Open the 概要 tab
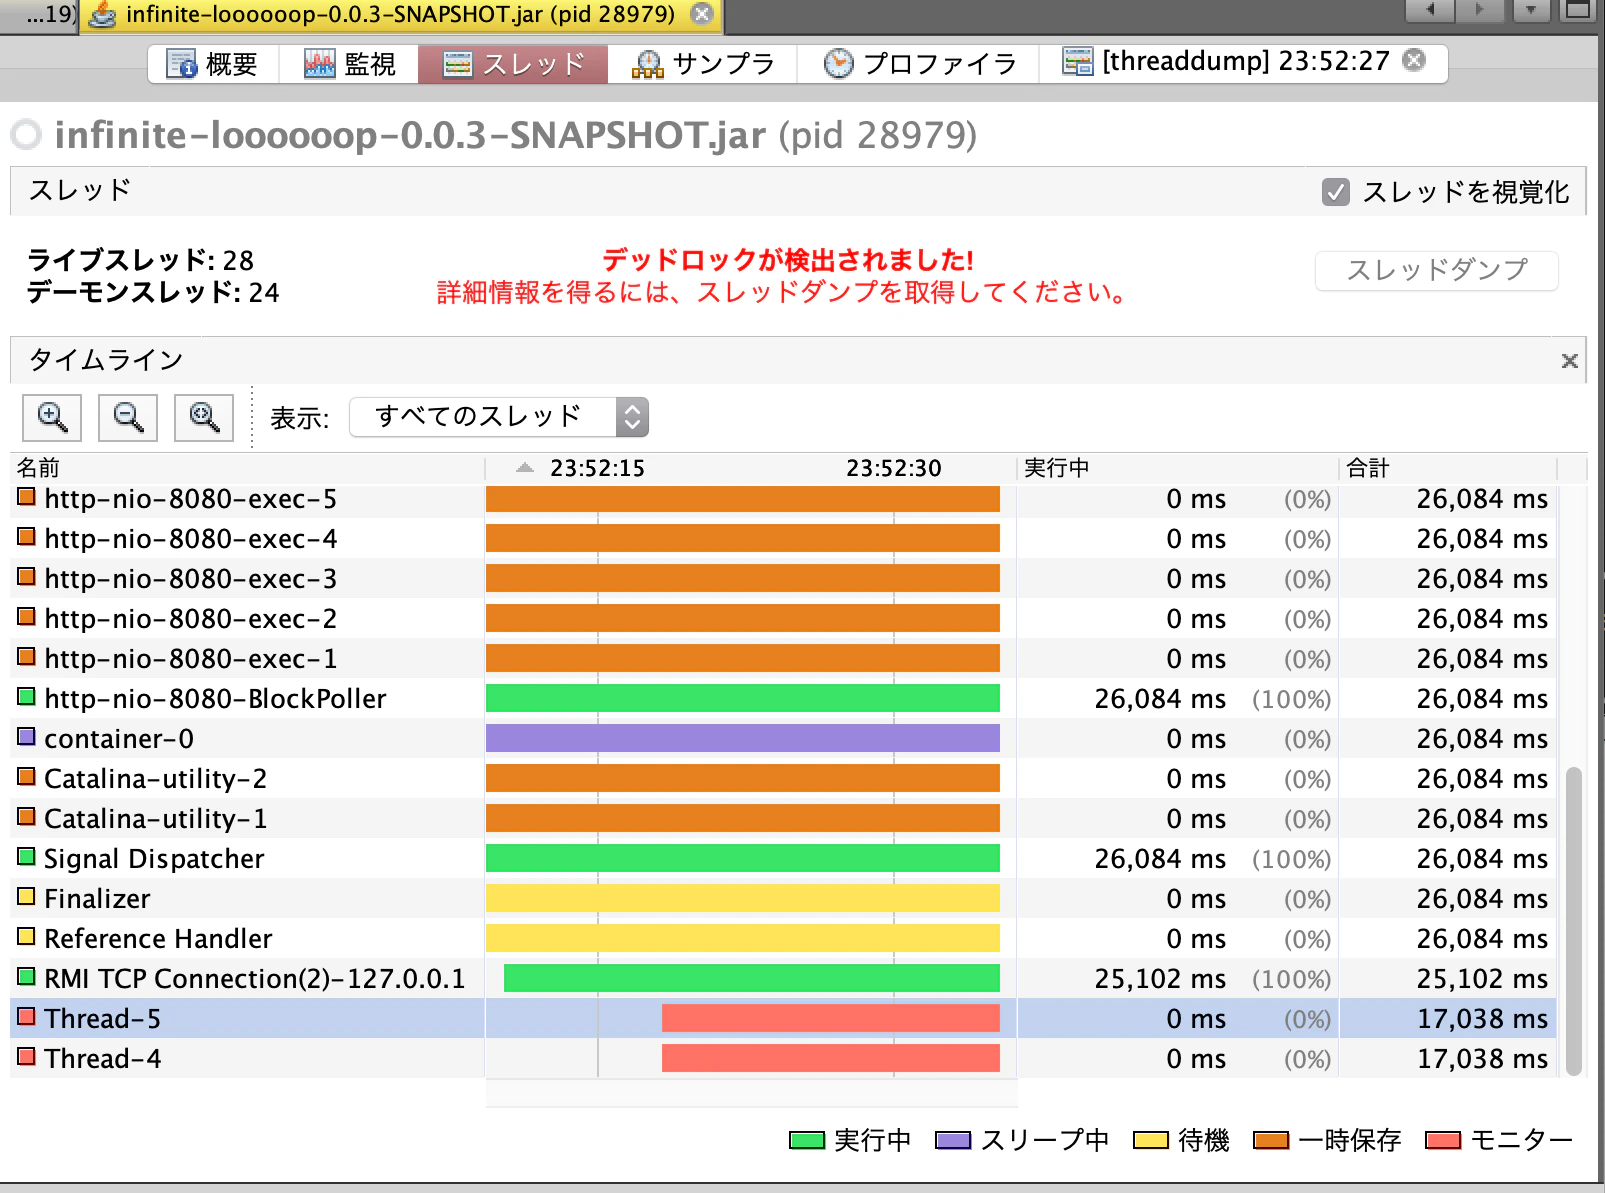 point(212,64)
